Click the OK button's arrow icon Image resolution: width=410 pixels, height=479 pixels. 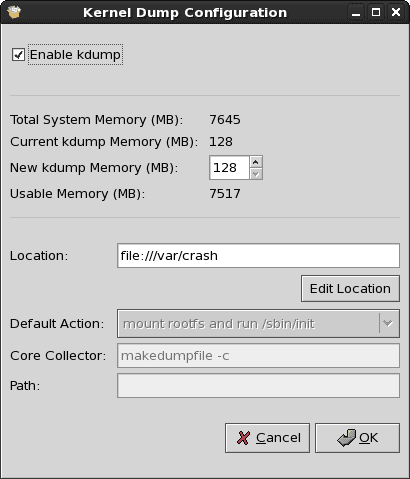coord(347,438)
